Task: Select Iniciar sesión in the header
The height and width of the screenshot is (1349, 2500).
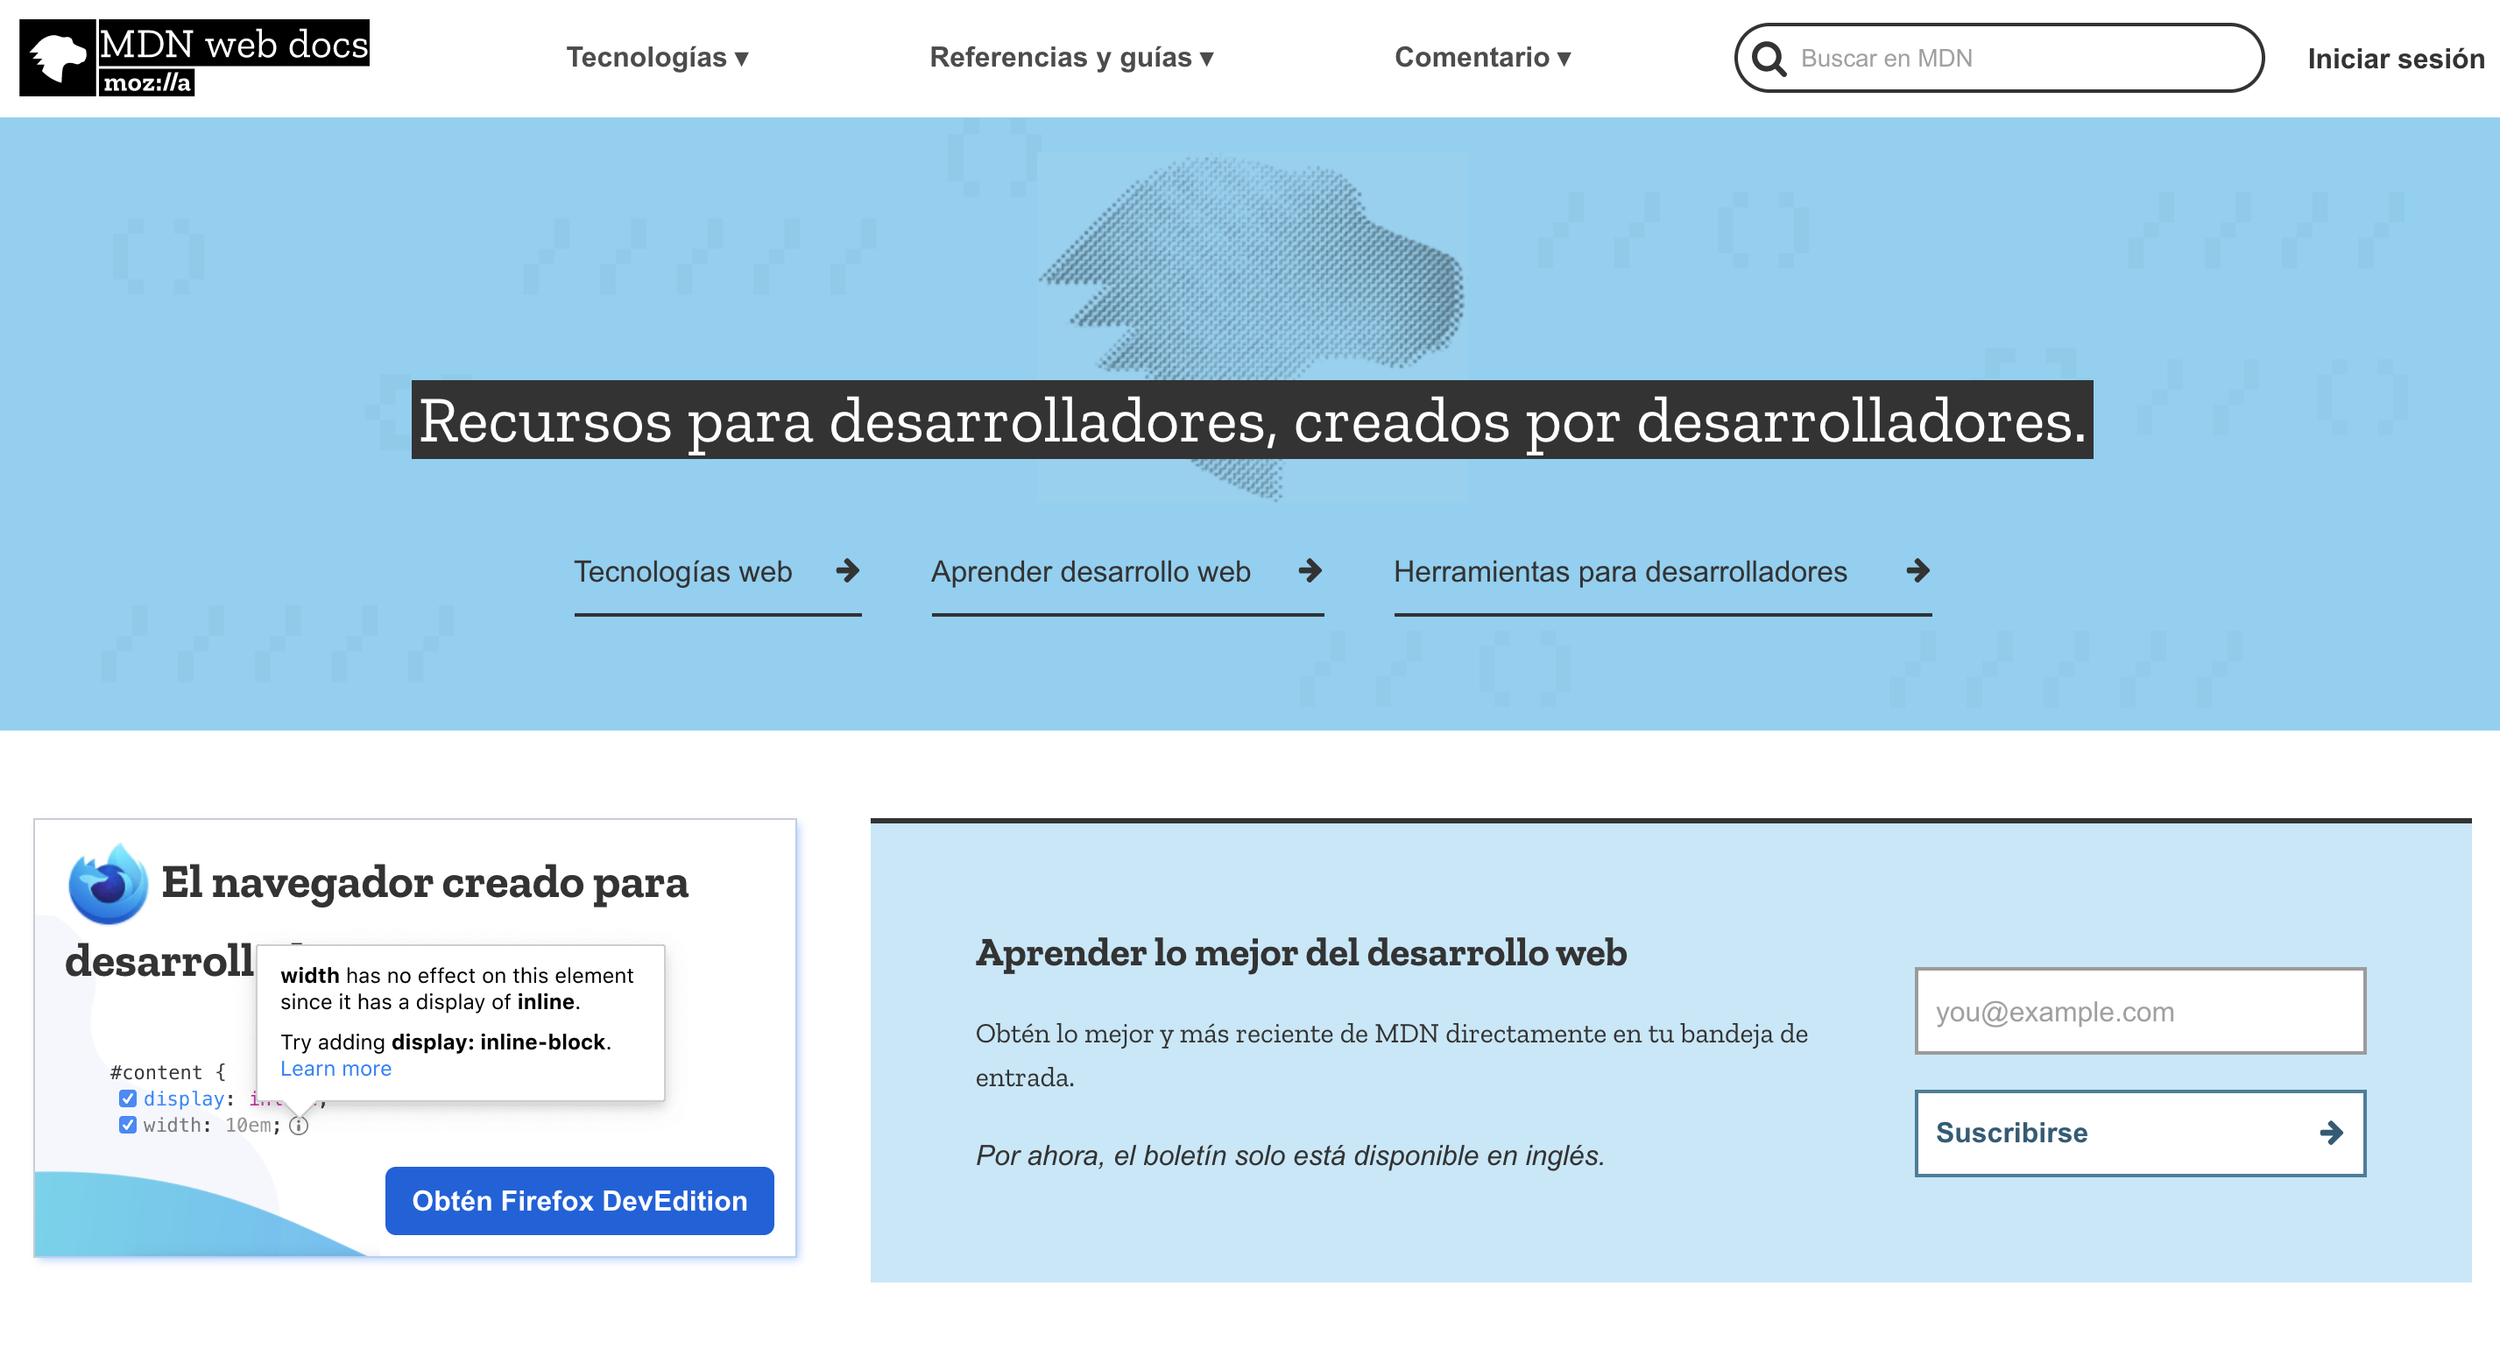Action: [2395, 59]
